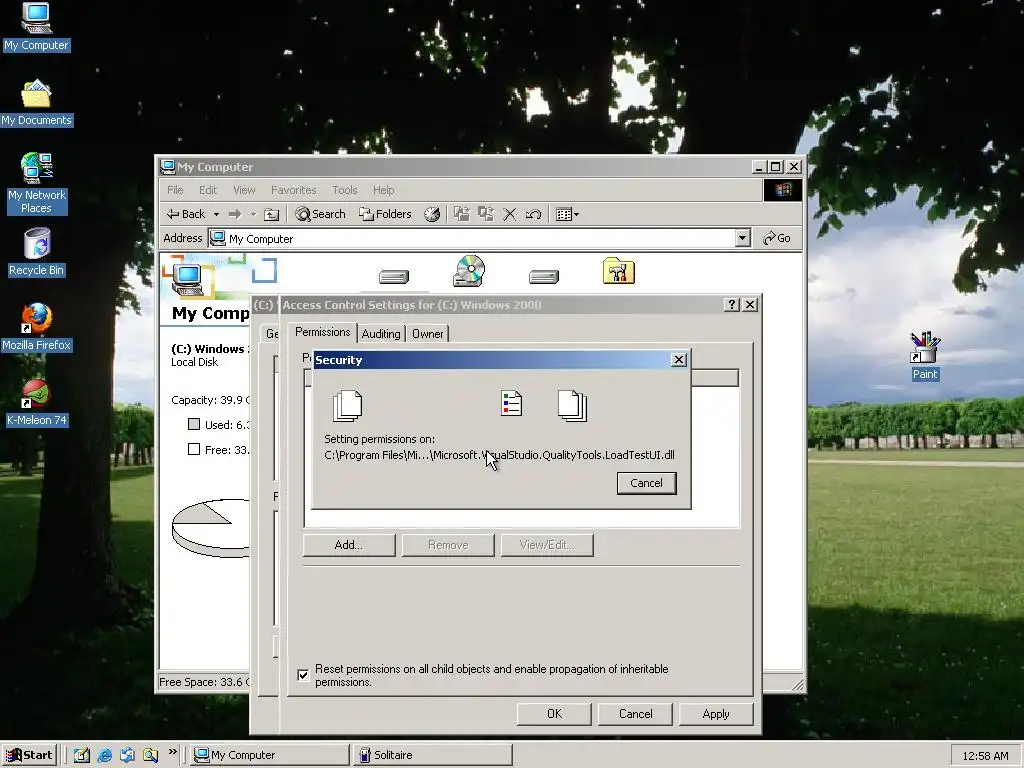Click the search folder quick launch icon
The width and height of the screenshot is (1024, 768).
[150, 755]
